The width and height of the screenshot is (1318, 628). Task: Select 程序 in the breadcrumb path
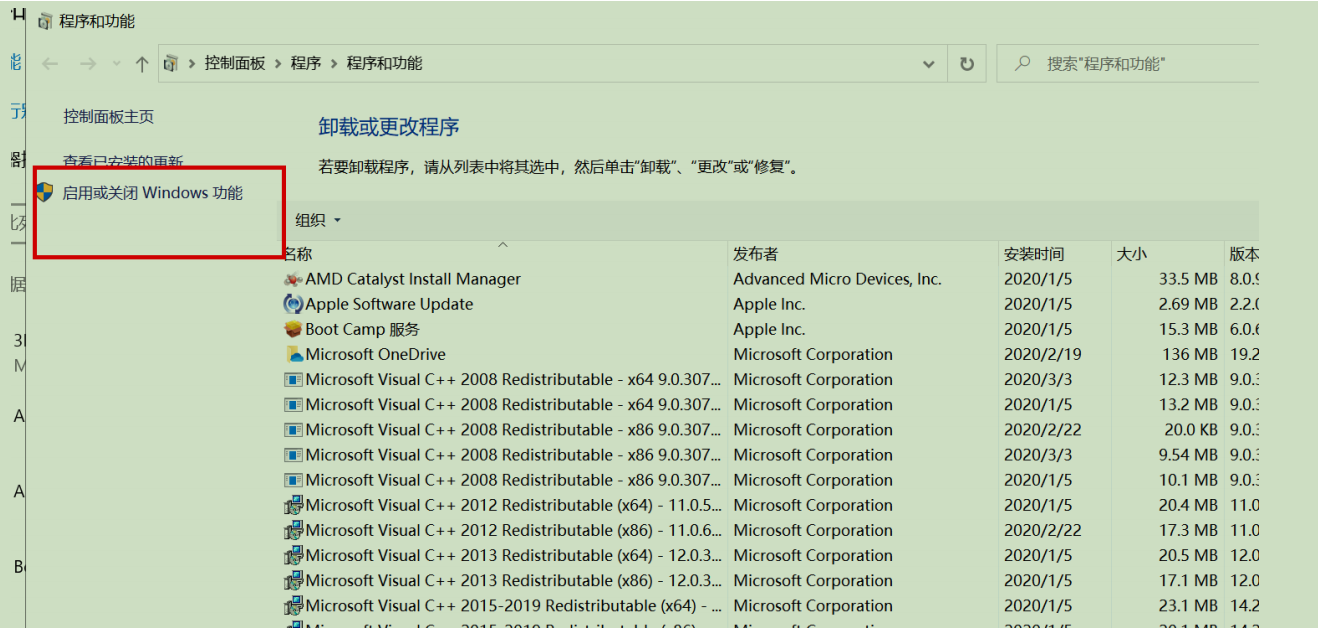(306, 64)
